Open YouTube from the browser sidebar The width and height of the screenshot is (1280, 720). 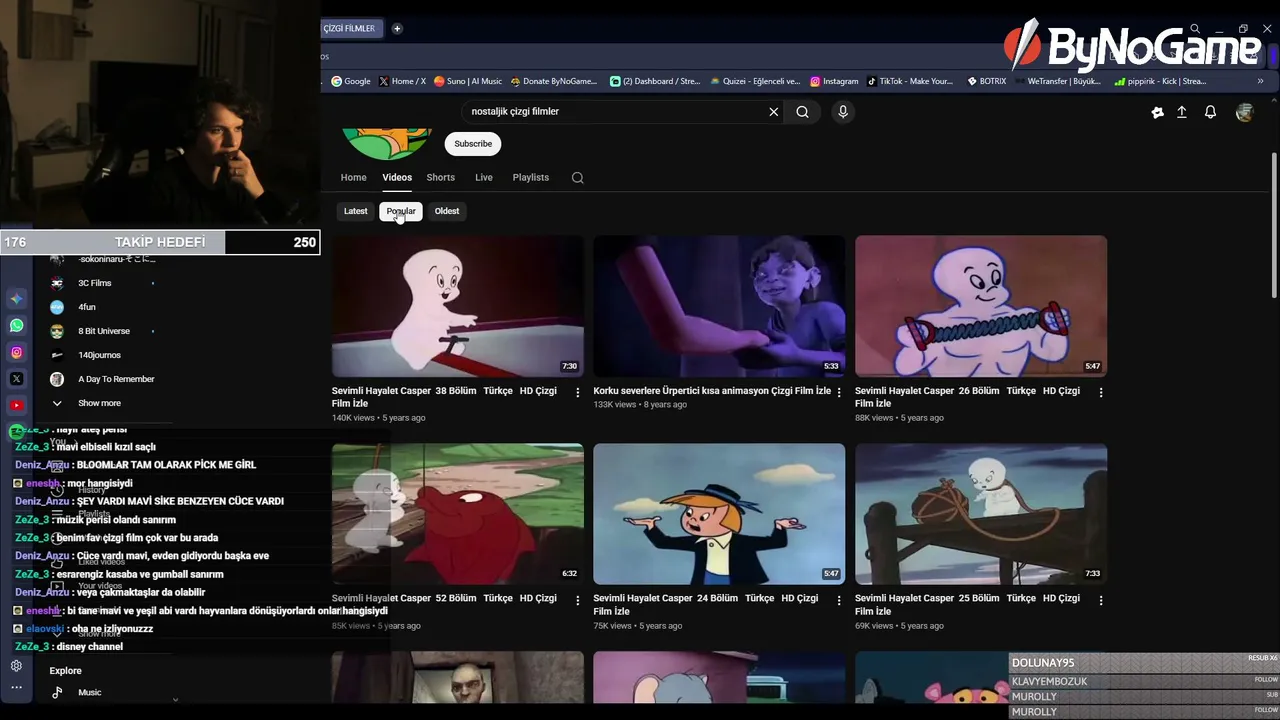[16, 405]
